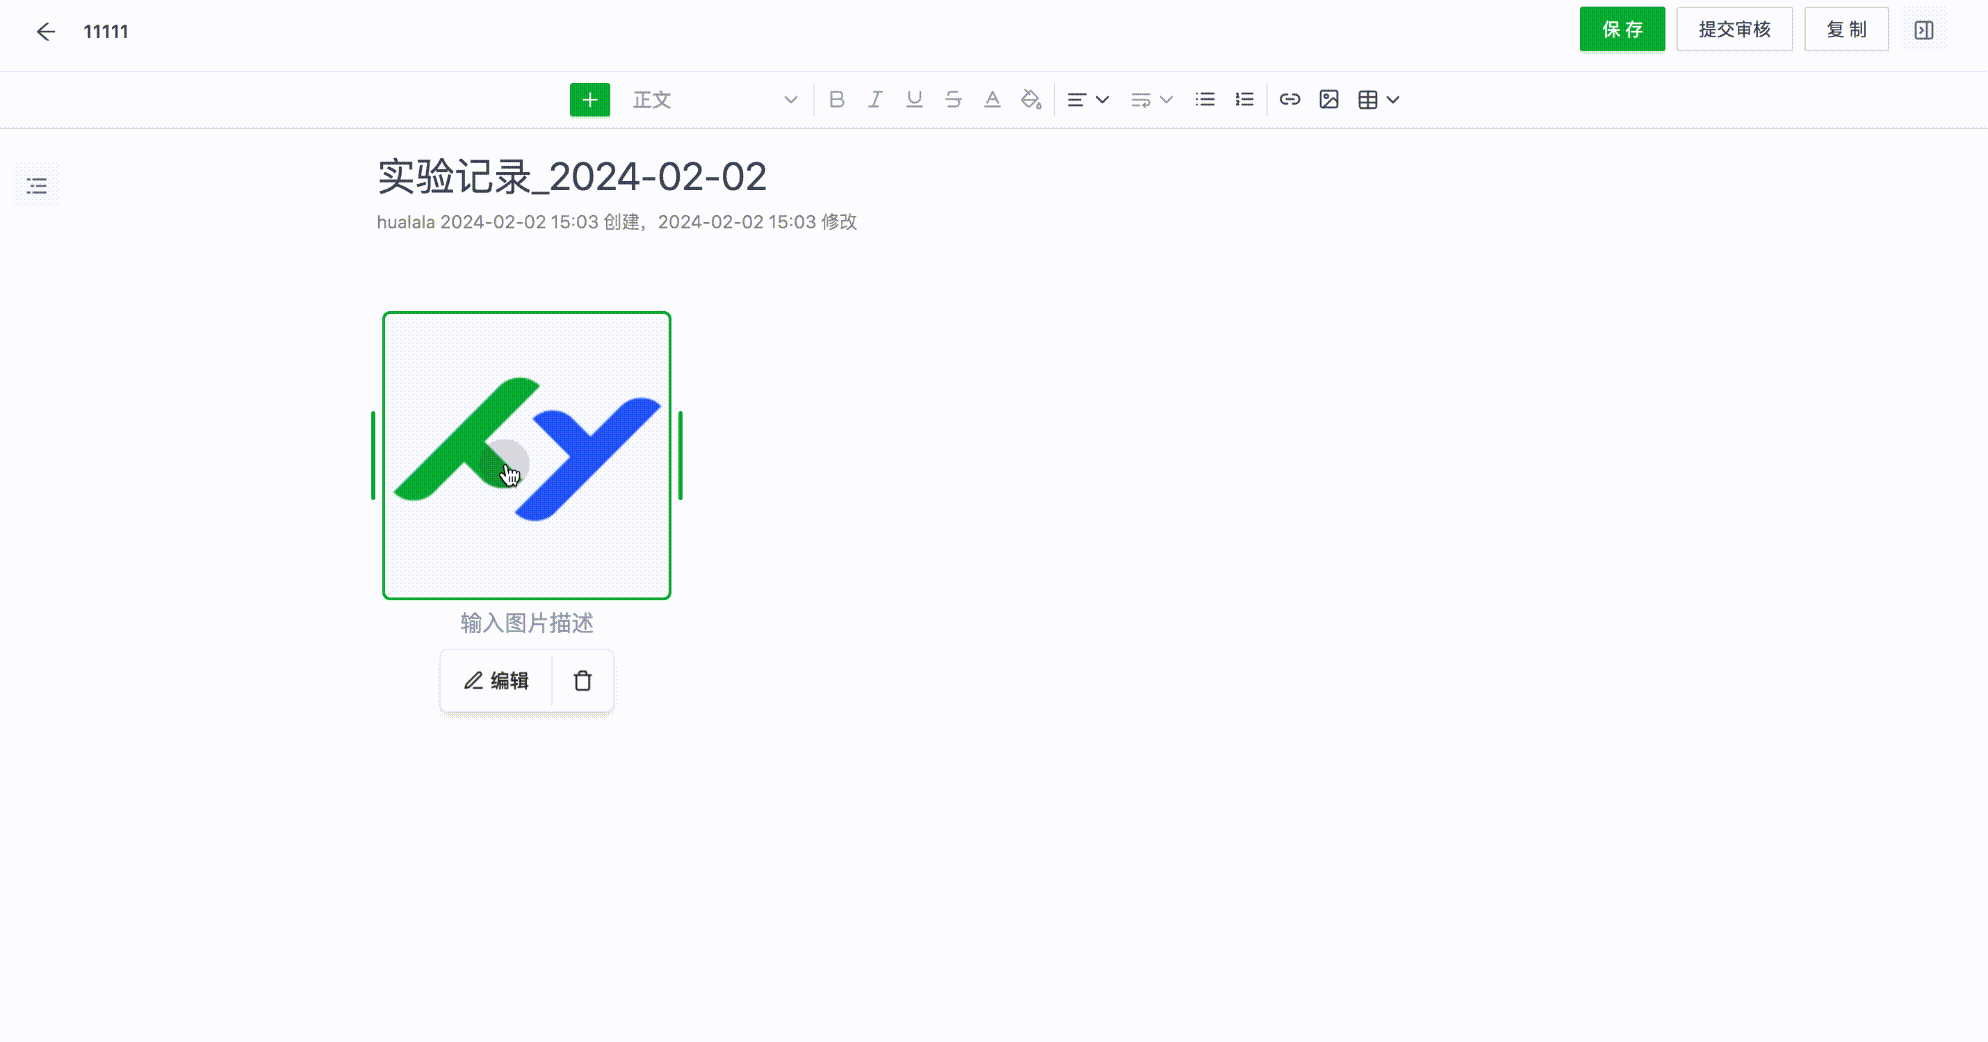The width and height of the screenshot is (1988, 1042).
Task: Click the 保存 save button
Action: [1622, 30]
